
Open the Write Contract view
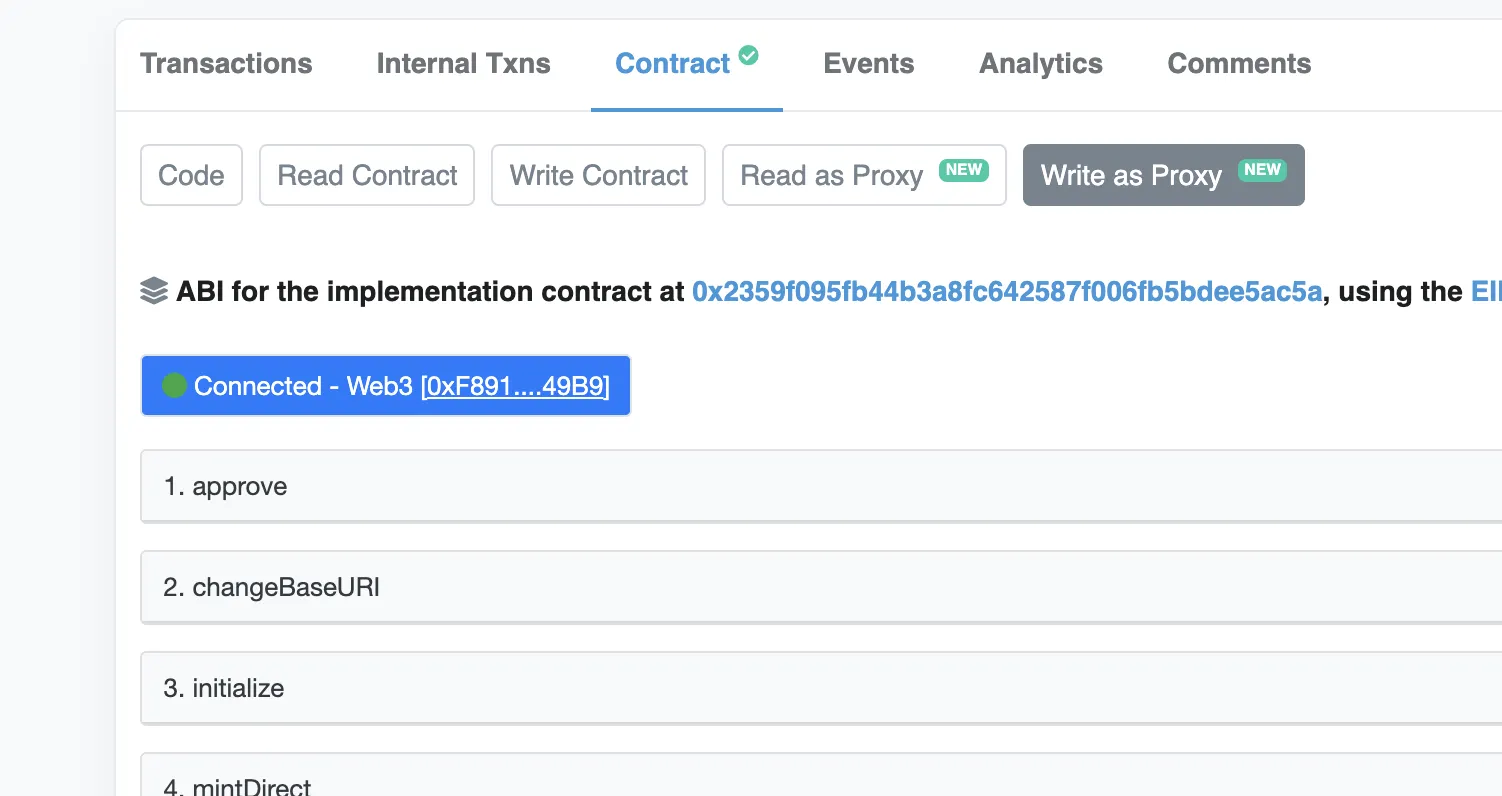click(x=598, y=176)
